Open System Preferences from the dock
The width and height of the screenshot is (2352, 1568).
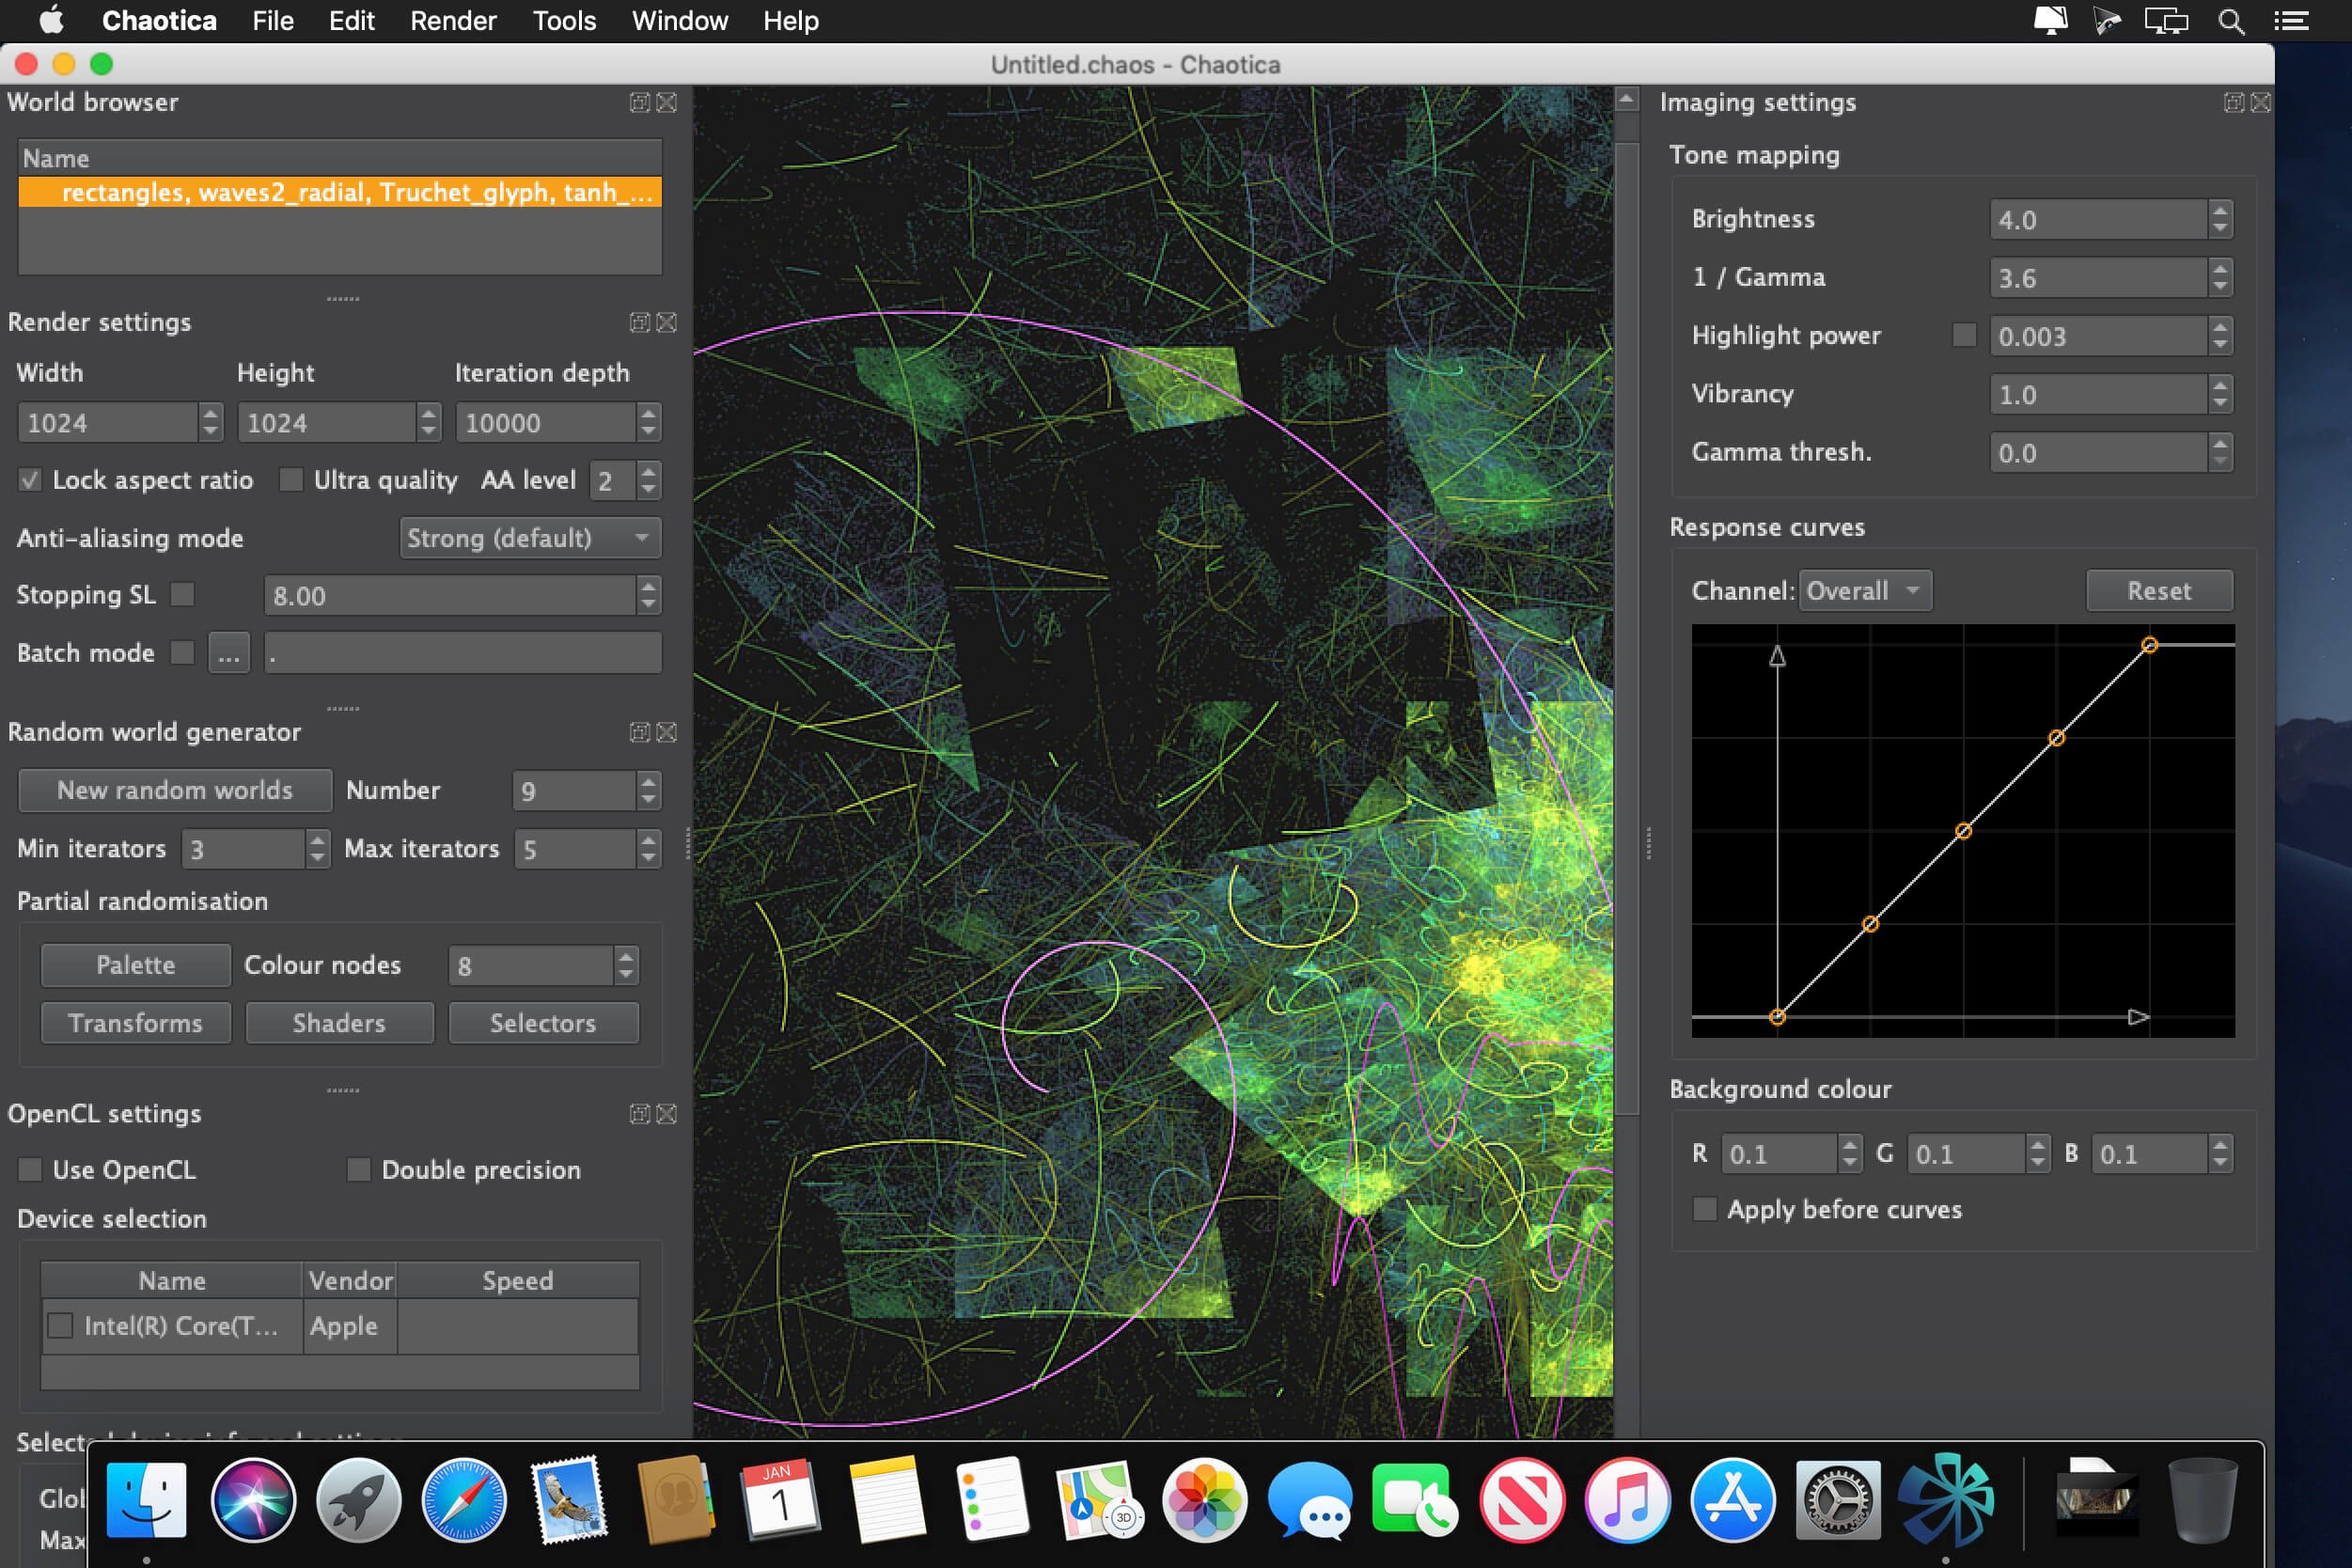(1838, 1500)
